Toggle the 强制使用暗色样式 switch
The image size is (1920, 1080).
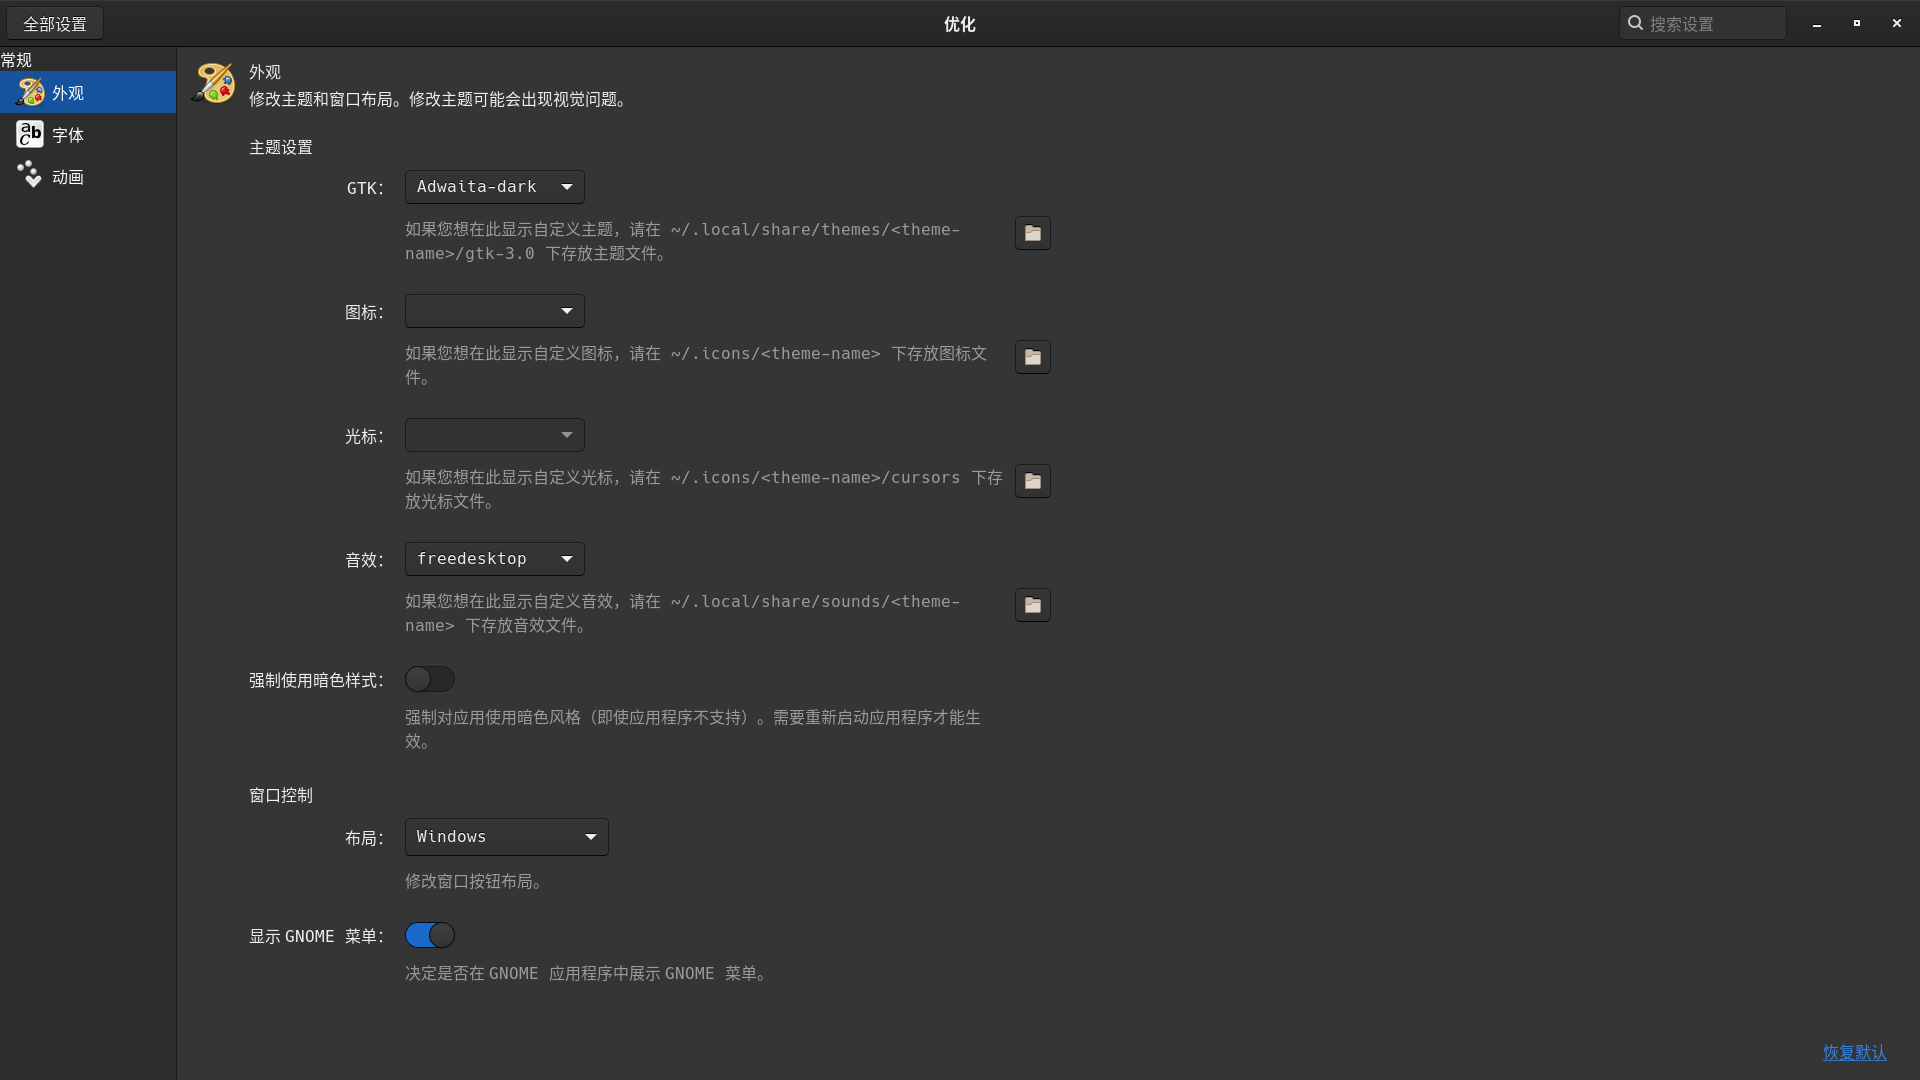point(430,679)
